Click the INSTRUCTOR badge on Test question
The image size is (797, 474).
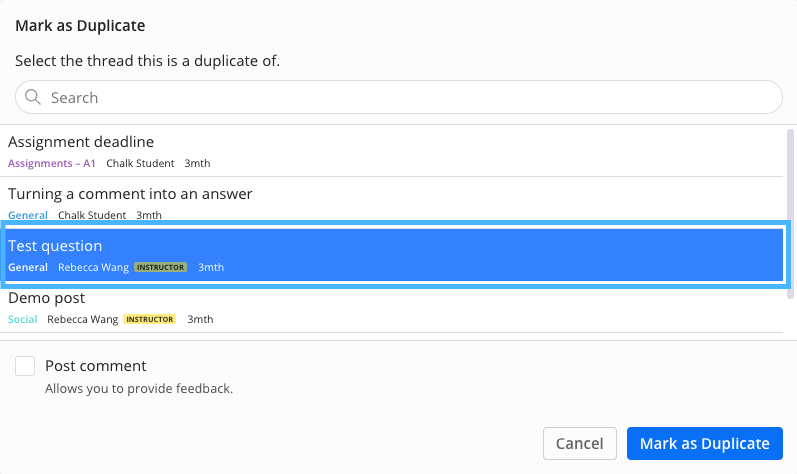click(161, 267)
